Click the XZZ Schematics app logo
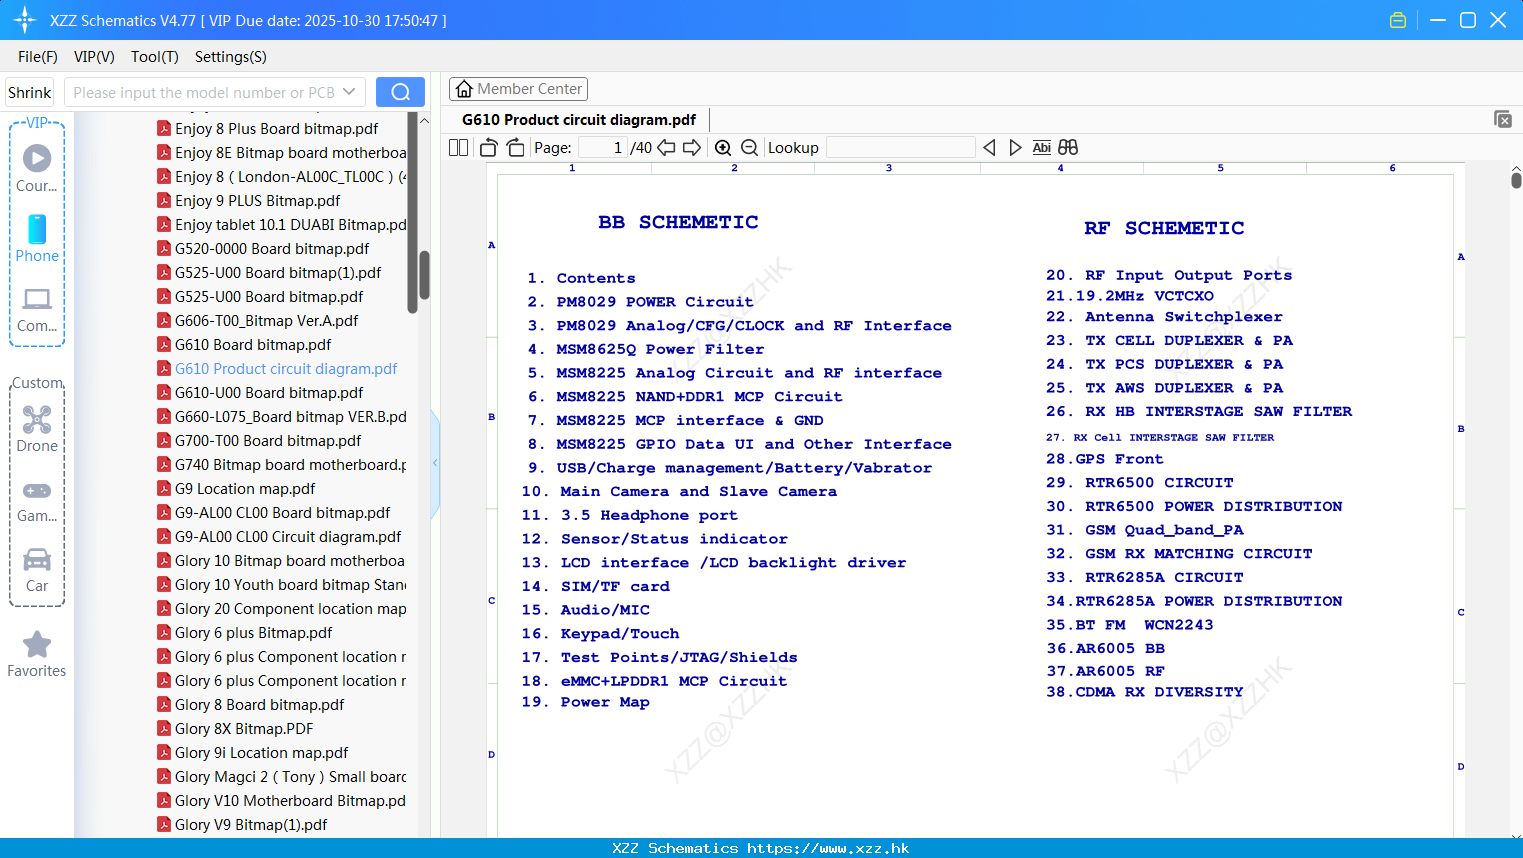This screenshot has height=858, width=1523. click(25, 20)
